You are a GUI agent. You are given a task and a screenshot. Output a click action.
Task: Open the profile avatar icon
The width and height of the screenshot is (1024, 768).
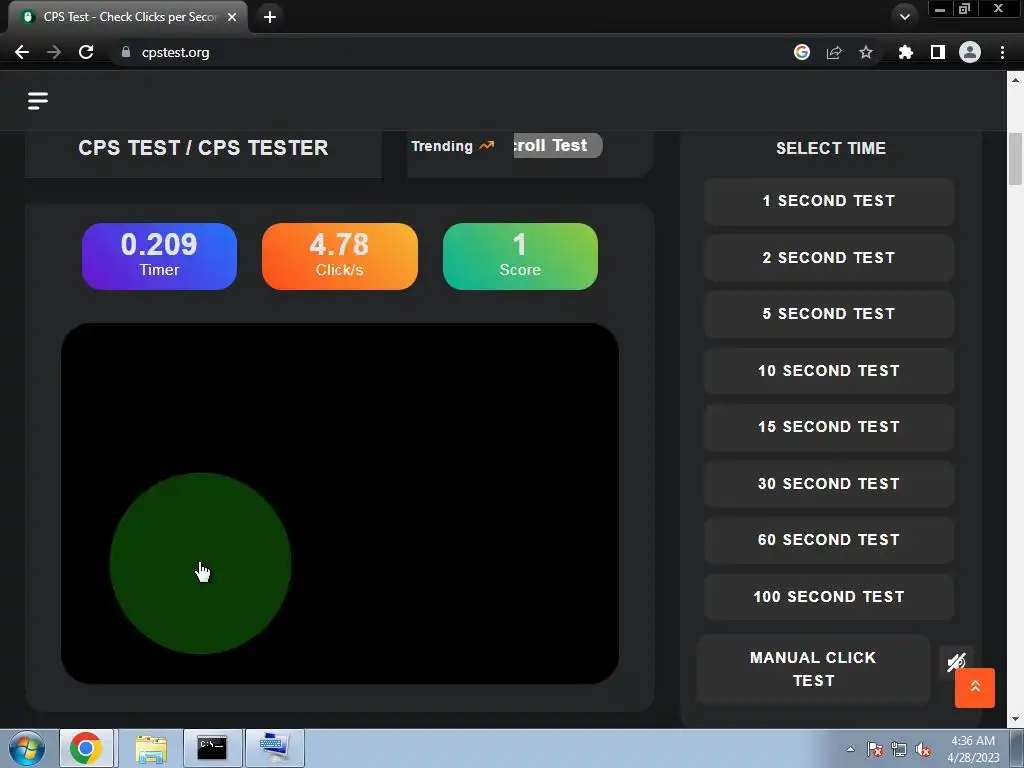click(970, 52)
